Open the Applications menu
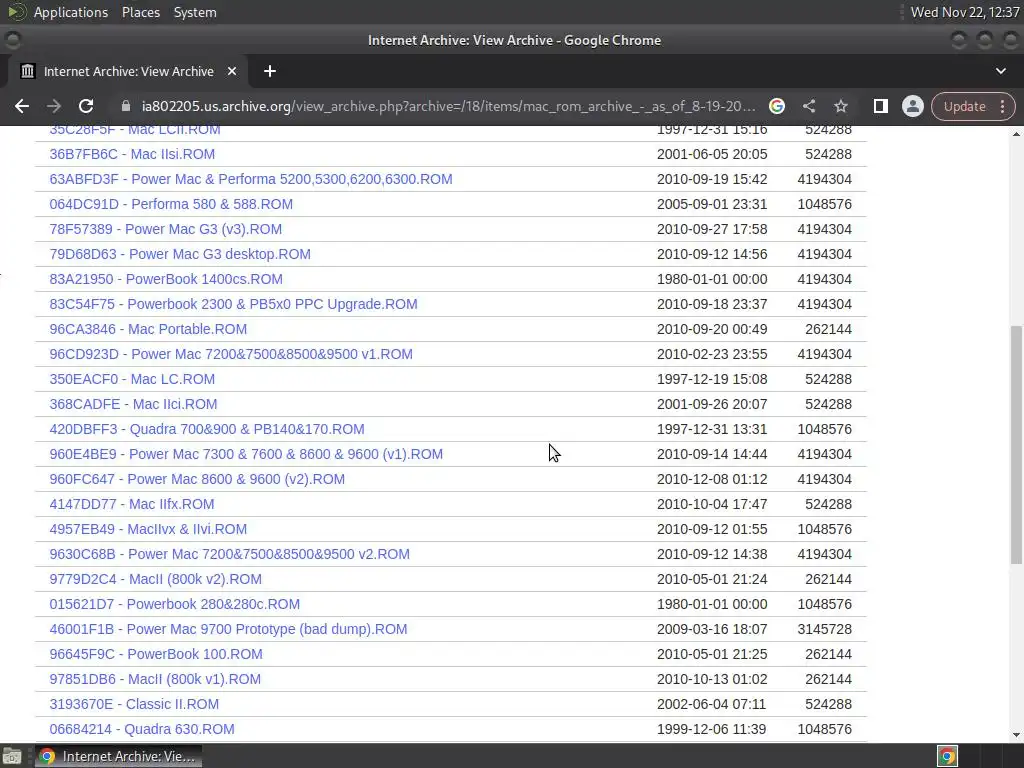1024x768 pixels. point(71,12)
